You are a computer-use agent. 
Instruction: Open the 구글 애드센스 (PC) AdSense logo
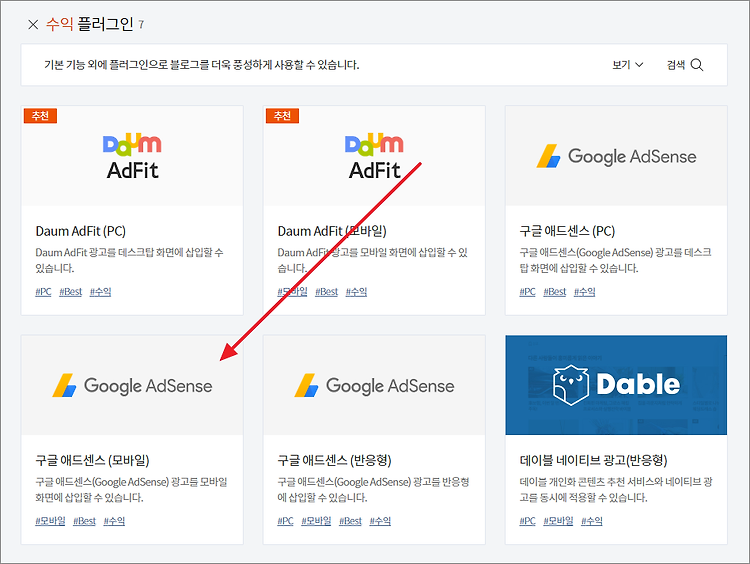616,156
